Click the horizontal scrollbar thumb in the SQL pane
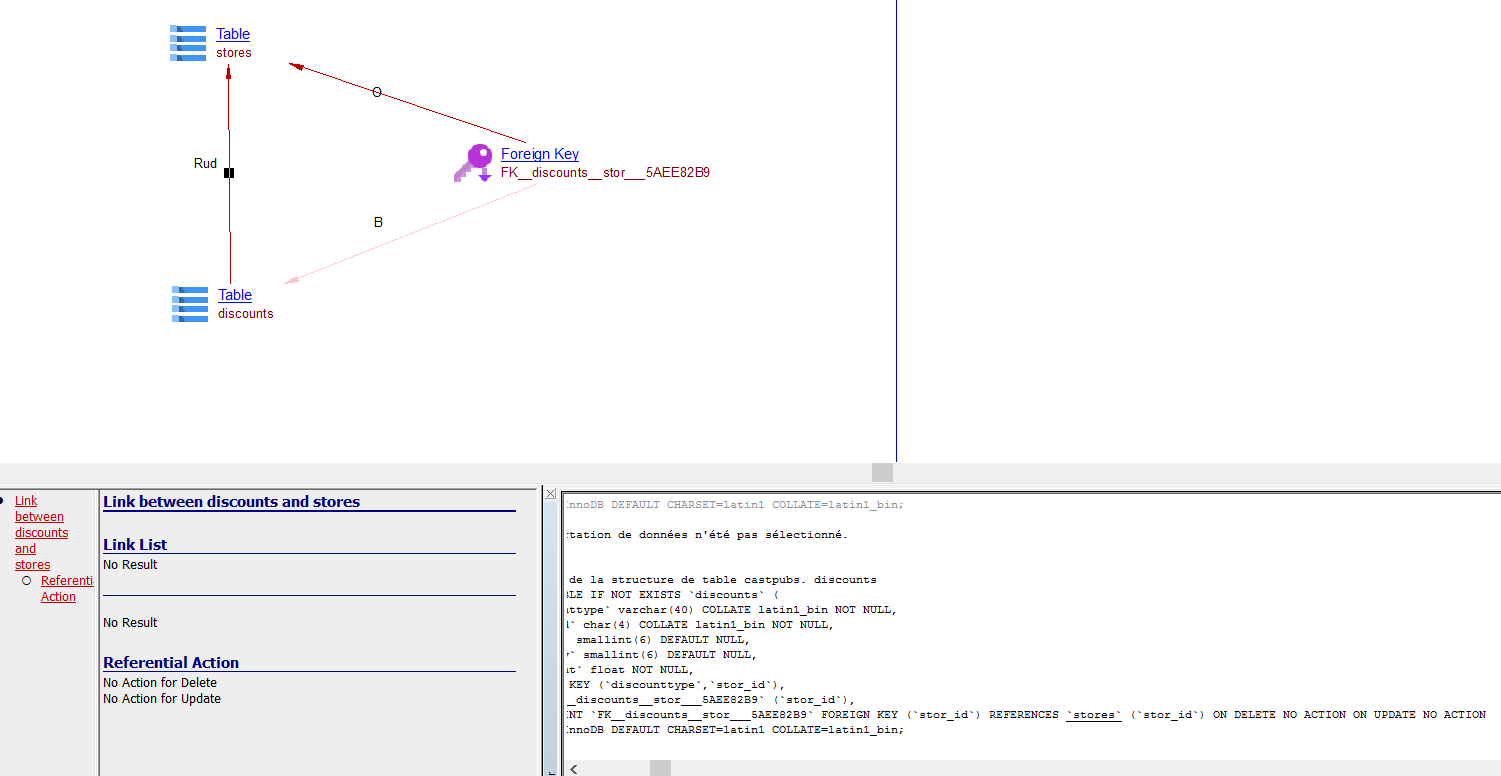This screenshot has width=1501, height=776. pyautogui.click(x=660, y=768)
